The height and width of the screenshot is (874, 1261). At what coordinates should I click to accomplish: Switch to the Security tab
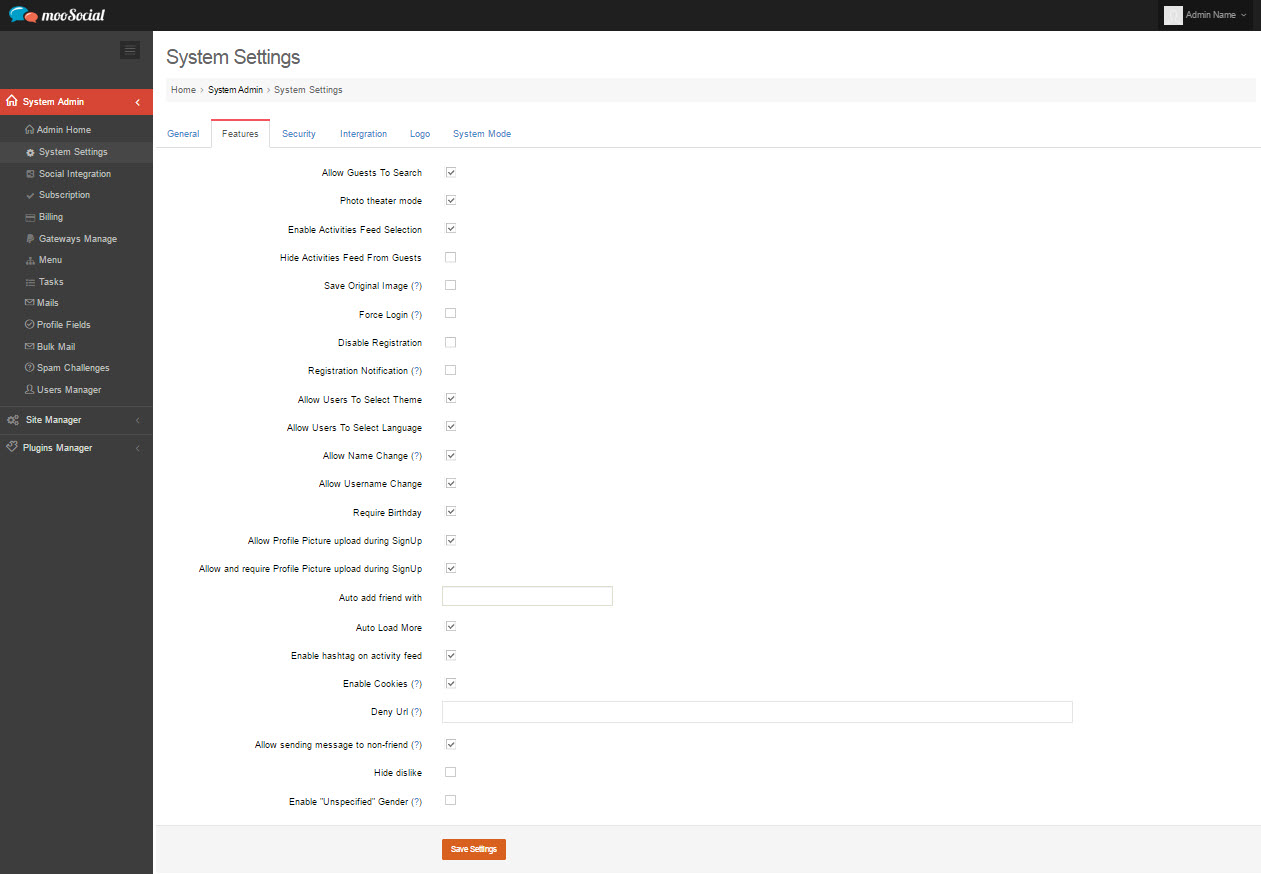coord(298,133)
